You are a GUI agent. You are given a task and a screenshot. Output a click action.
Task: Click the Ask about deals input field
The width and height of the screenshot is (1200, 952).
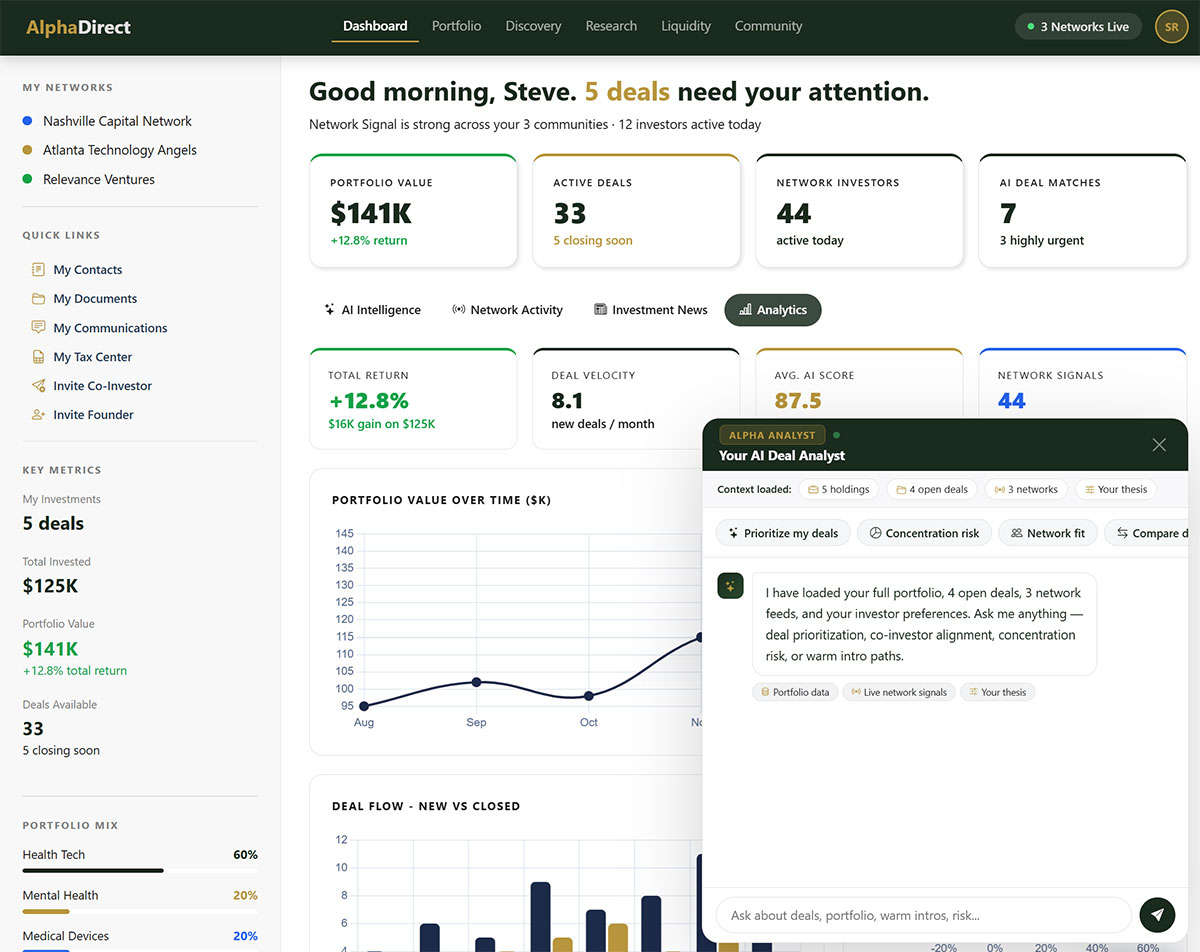pos(923,915)
